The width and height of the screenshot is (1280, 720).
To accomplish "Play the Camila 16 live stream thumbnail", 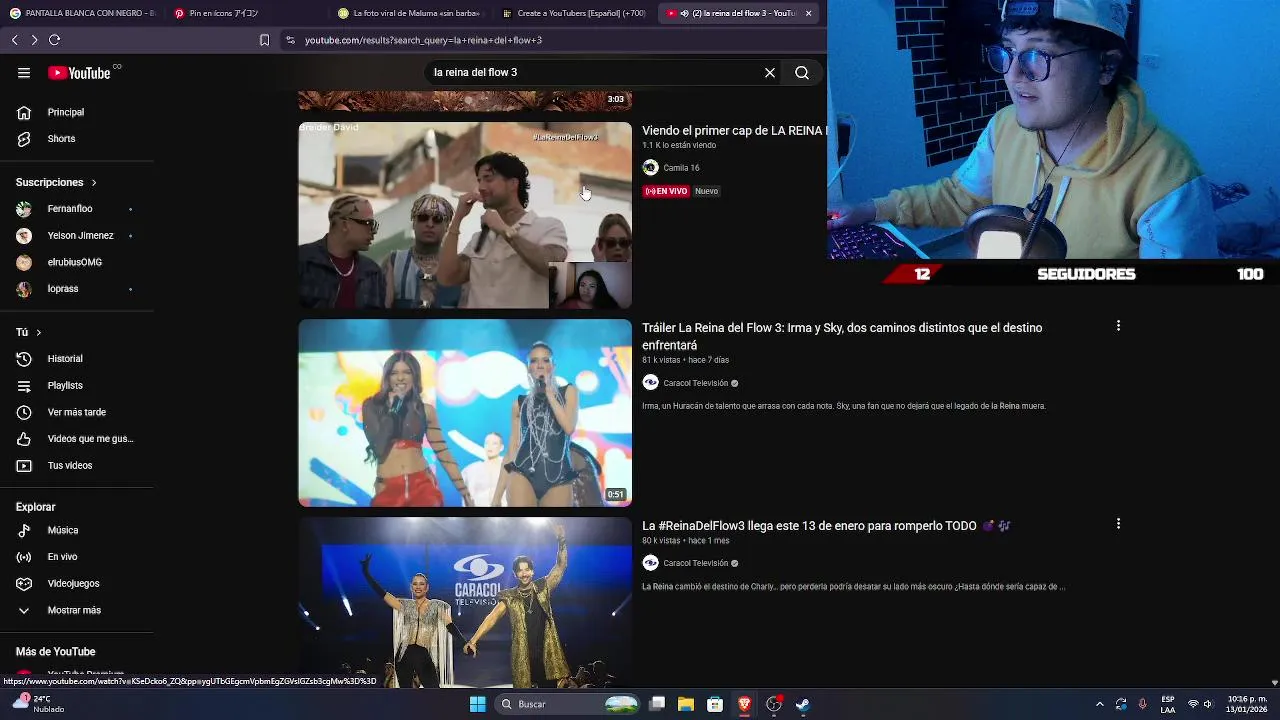I will pos(465,215).
